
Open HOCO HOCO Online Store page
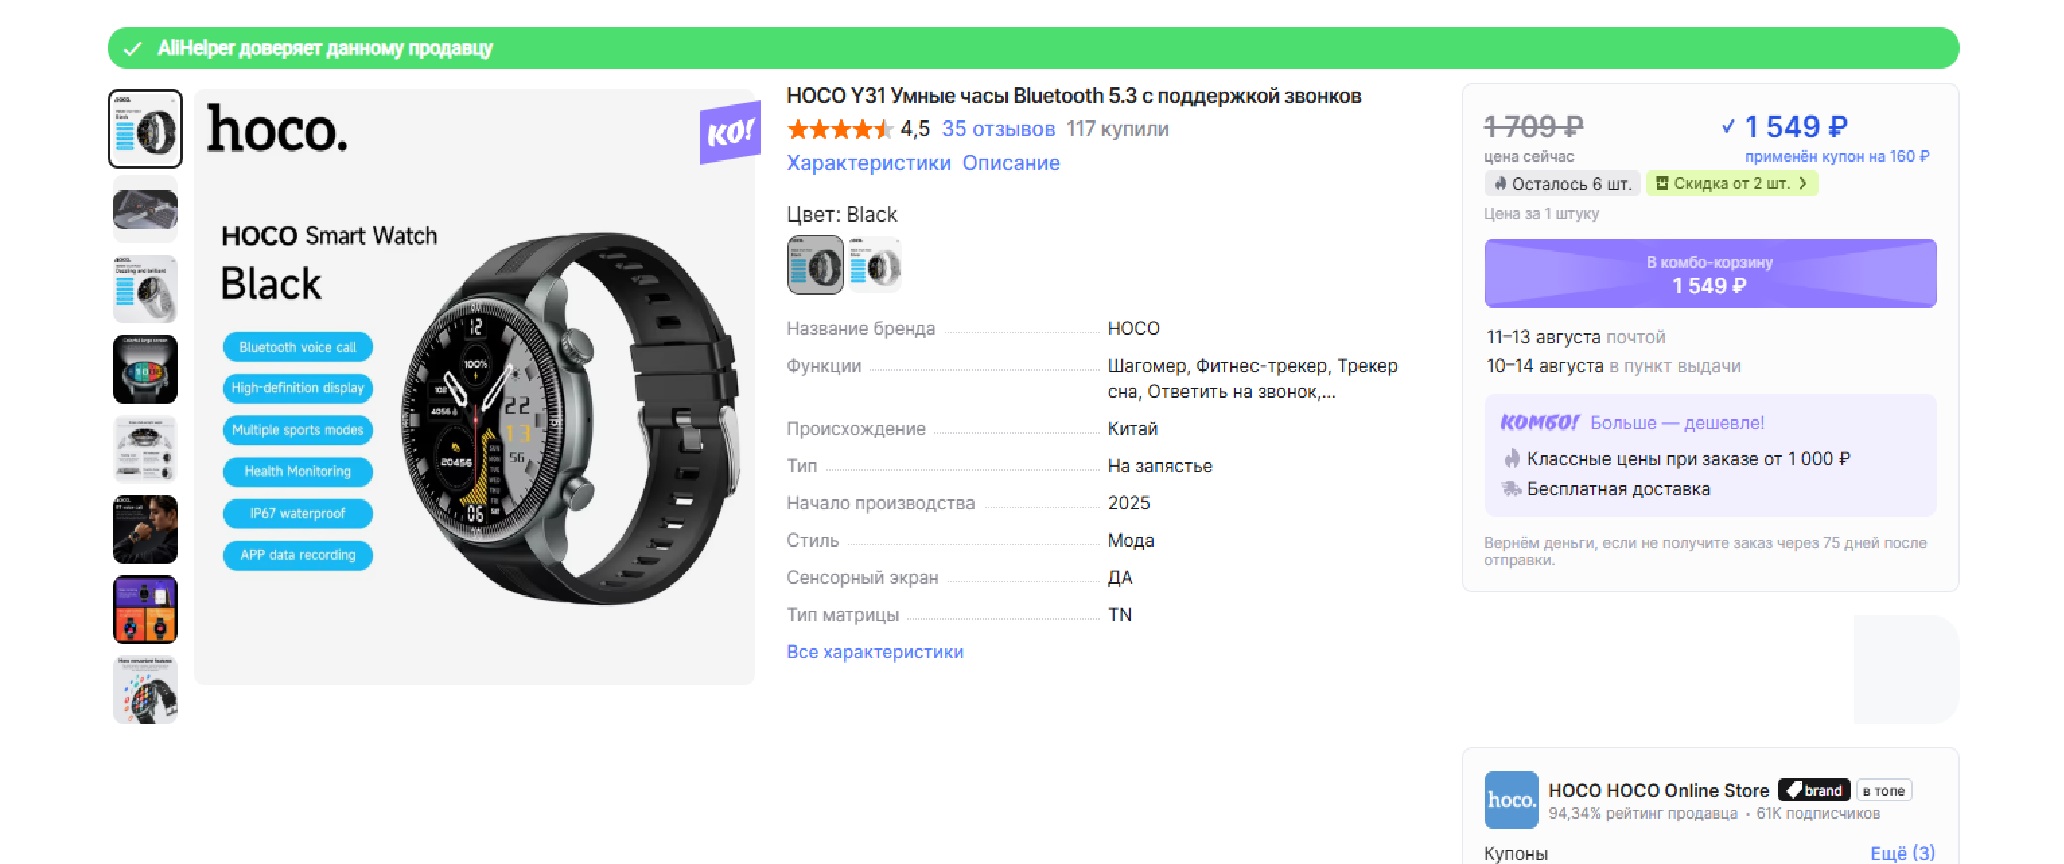click(x=1658, y=790)
